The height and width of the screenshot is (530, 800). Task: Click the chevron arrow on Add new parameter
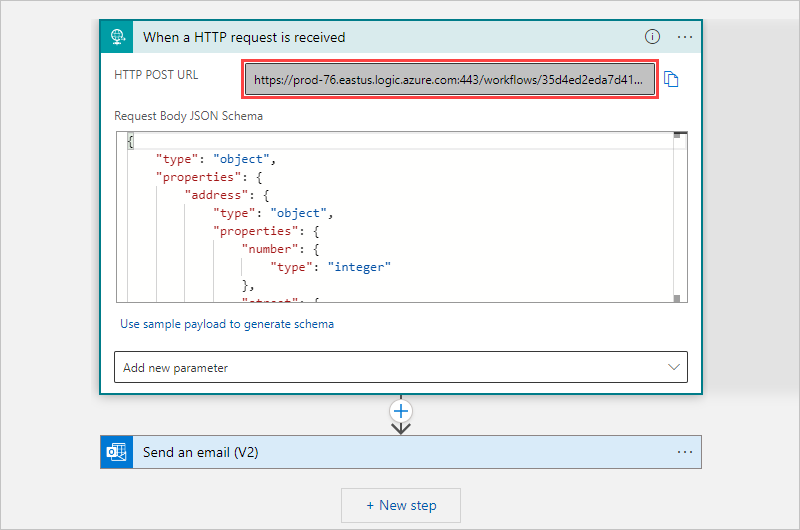673,368
